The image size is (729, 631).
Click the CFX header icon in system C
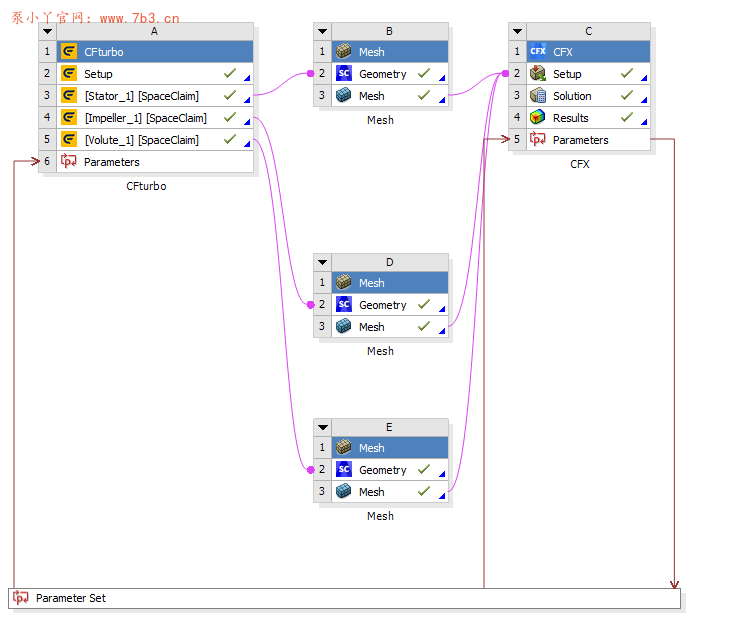(538, 51)
